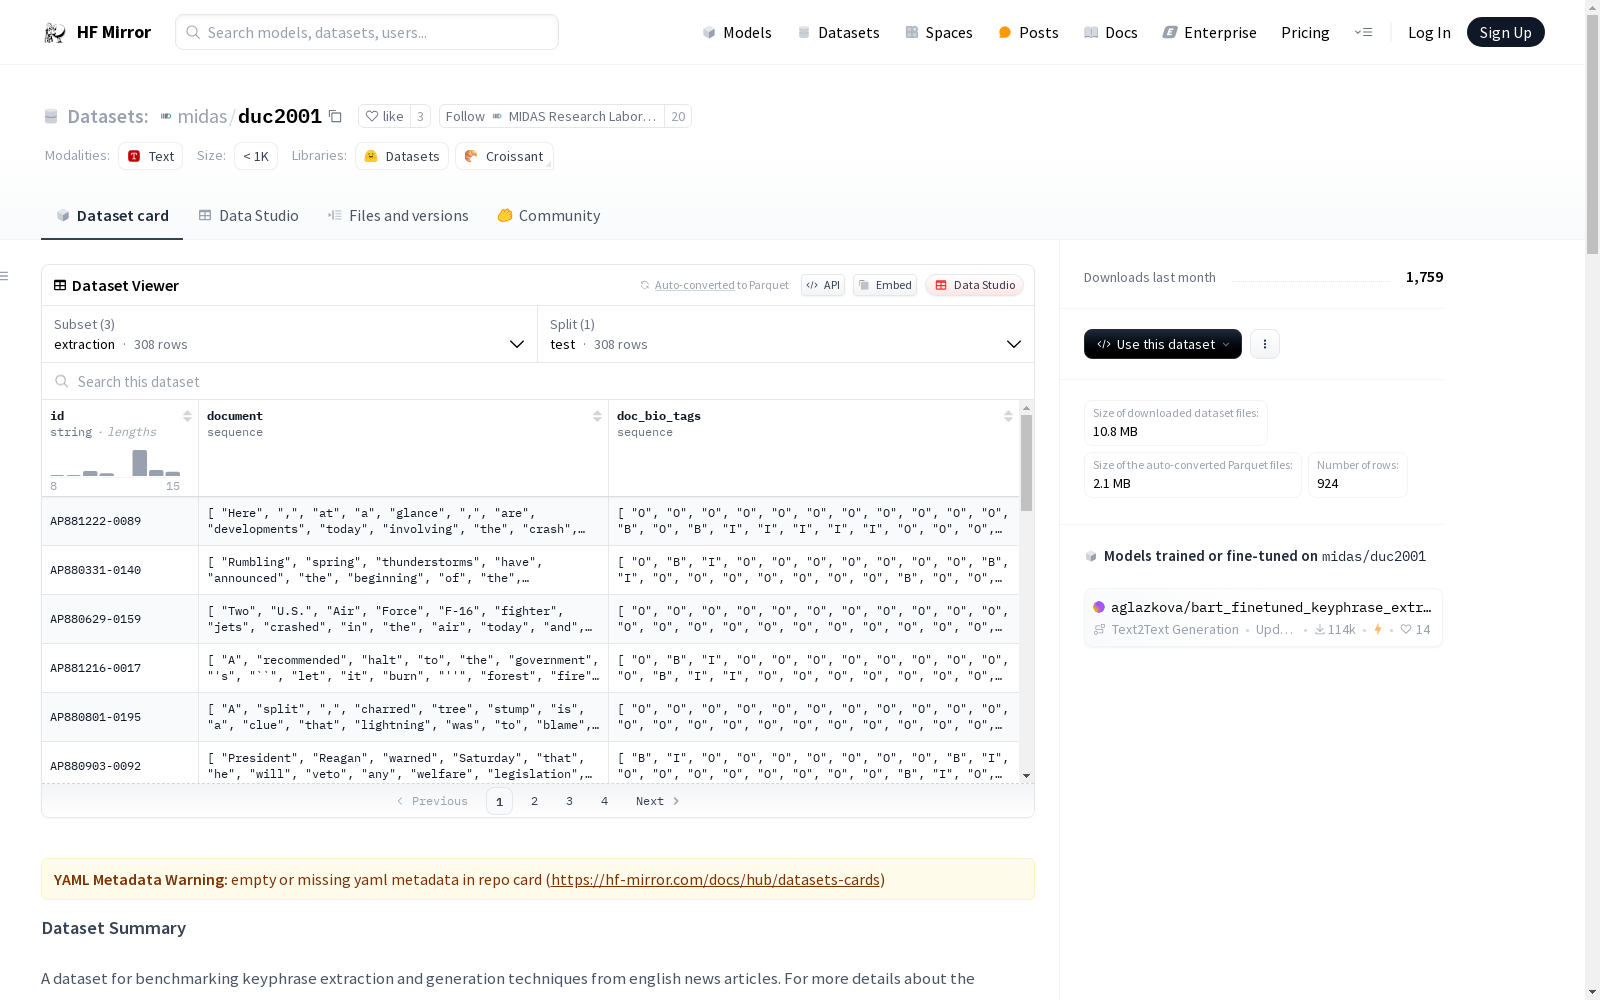Open sort menu for document column
1600x1000 pixels.
pos(597,416)
